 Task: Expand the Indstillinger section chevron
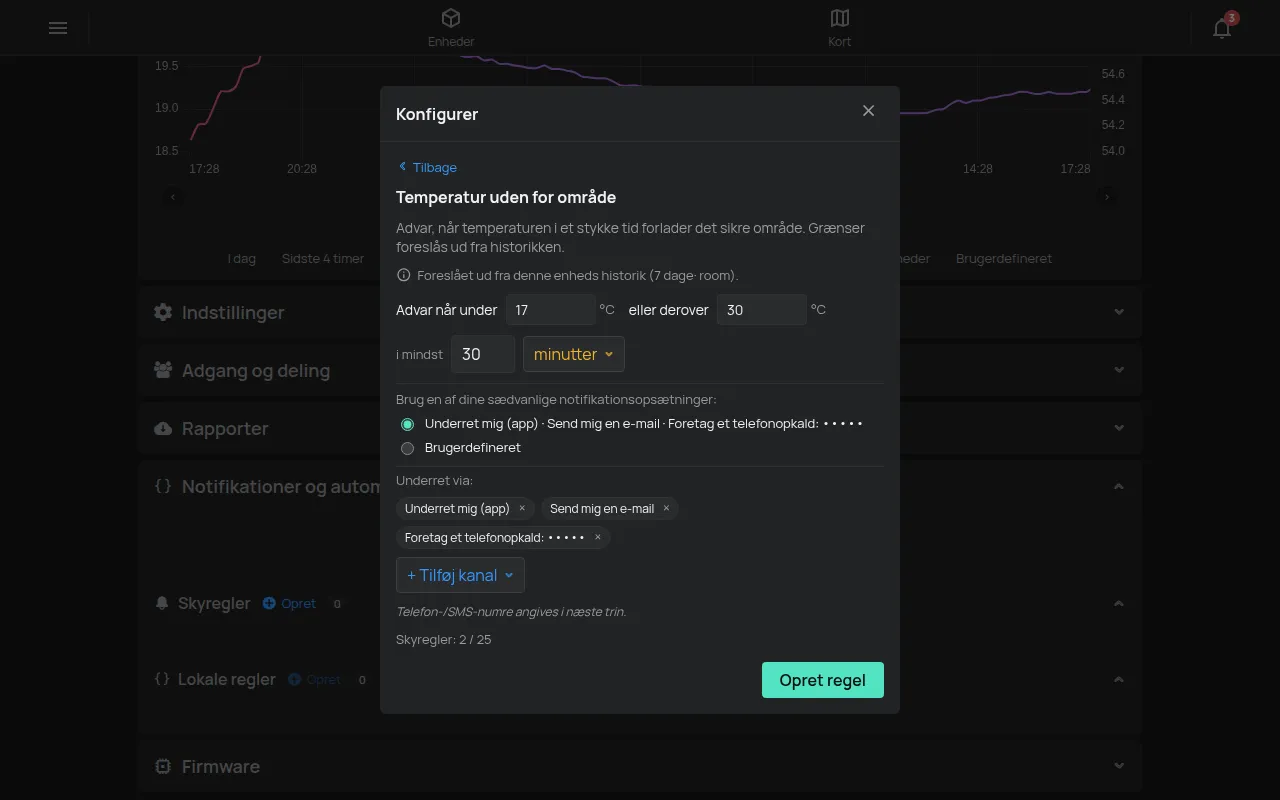pos(1119,312)
